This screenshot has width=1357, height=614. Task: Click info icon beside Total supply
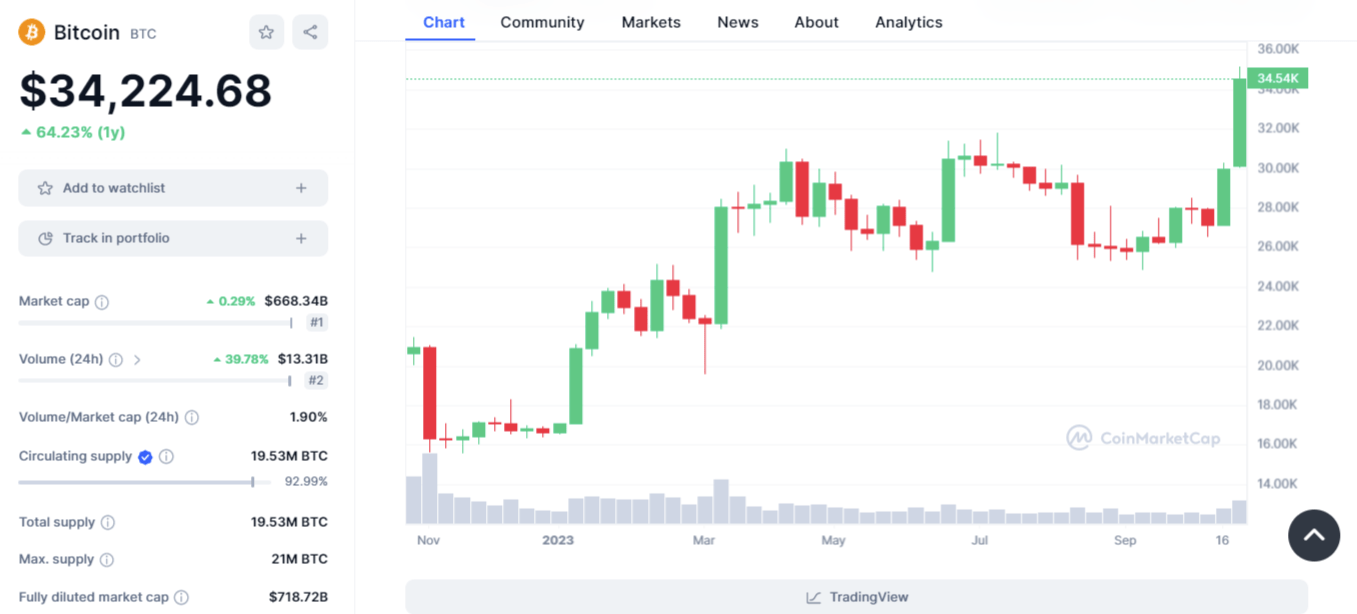(108, 523)
